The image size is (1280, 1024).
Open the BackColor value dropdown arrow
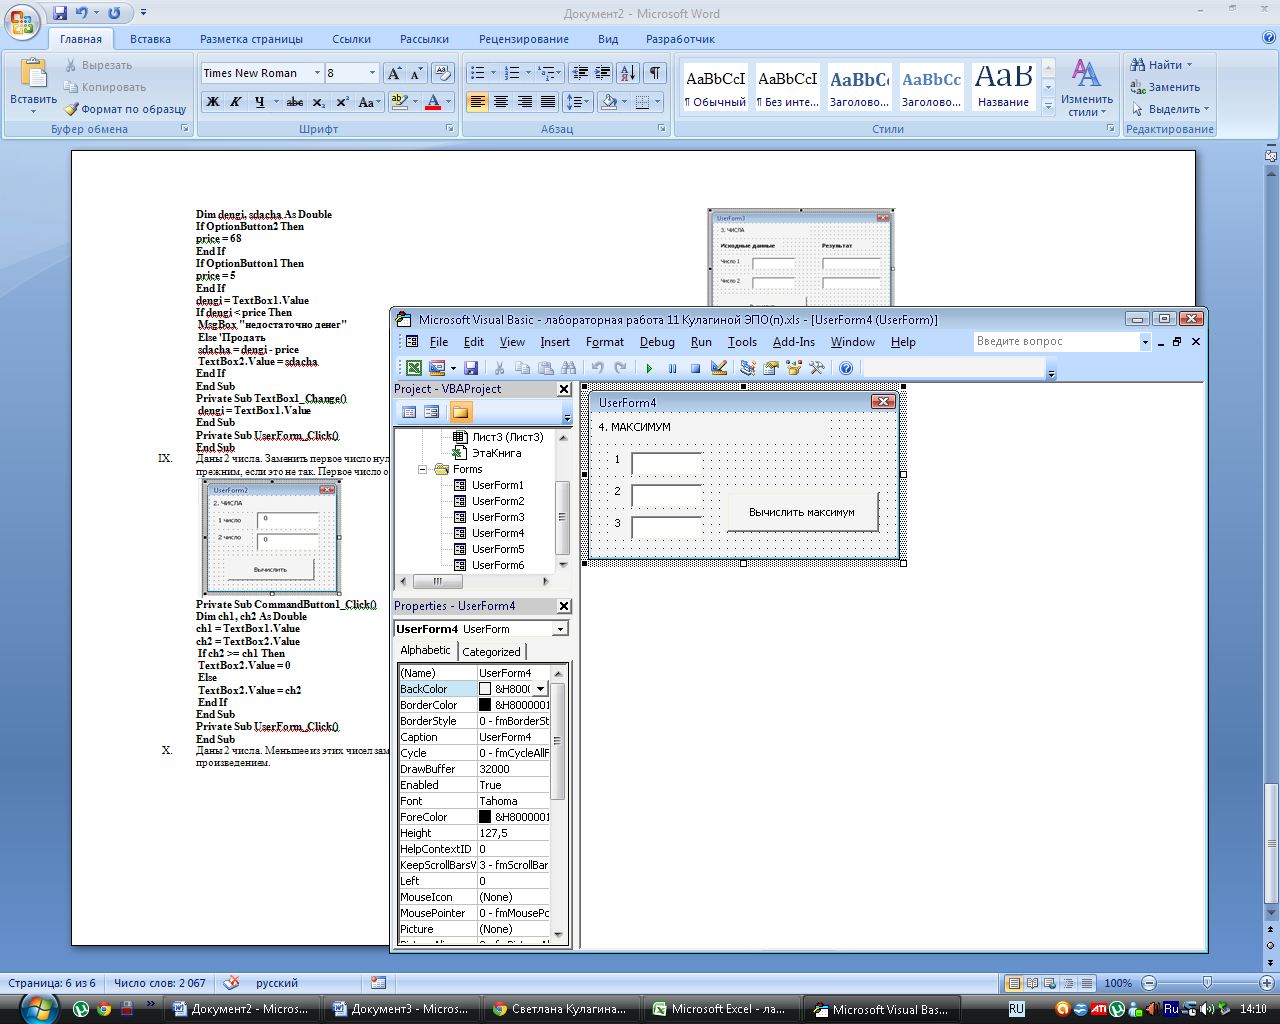click(541, 689)
